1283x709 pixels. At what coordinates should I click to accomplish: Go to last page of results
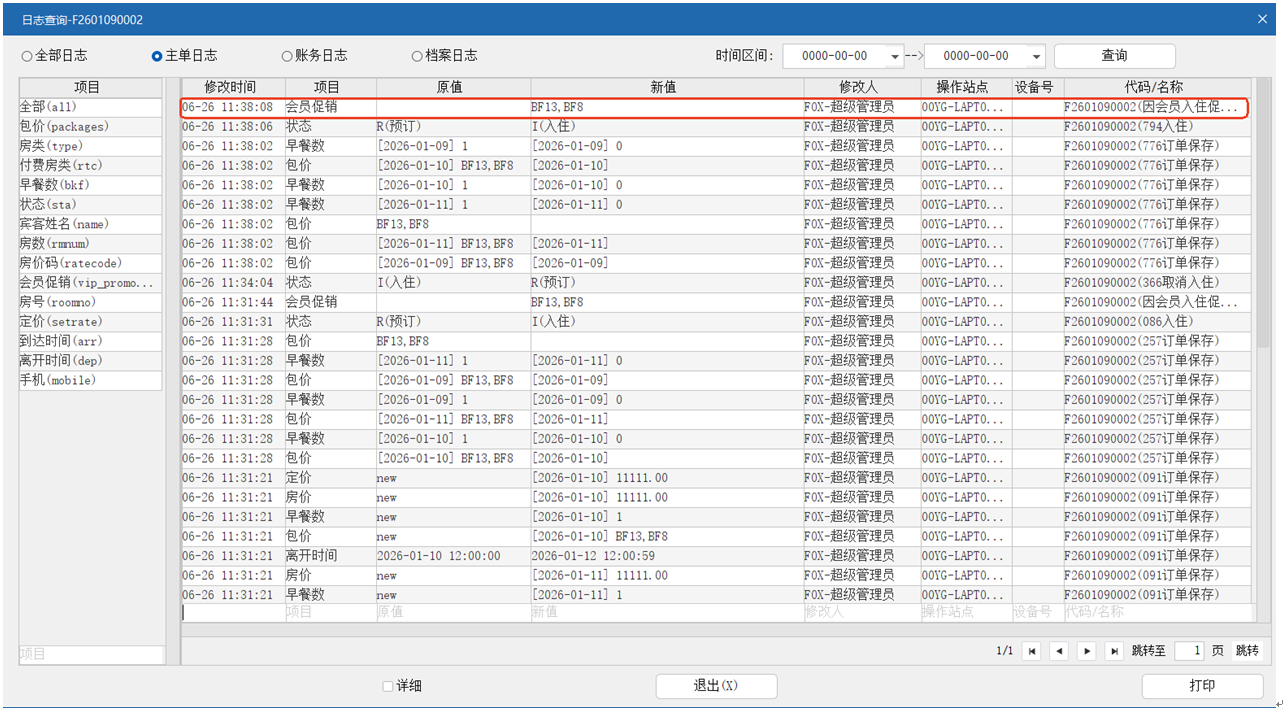click(x=1114, y=651)
